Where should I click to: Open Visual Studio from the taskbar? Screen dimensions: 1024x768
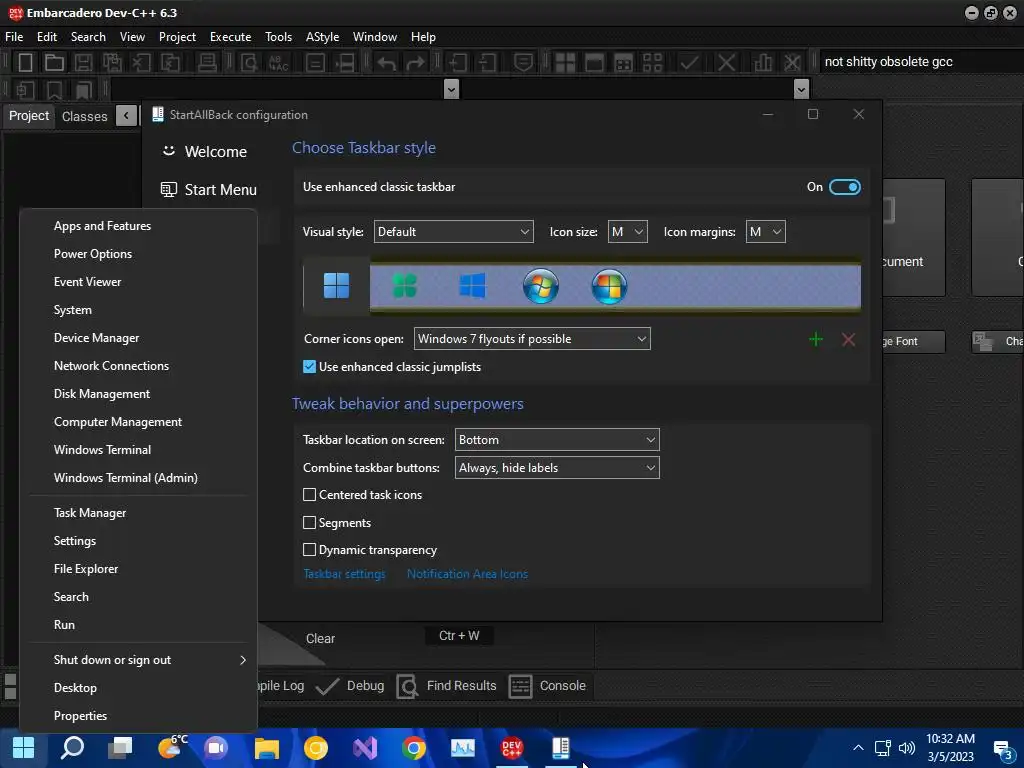tap(365, 748)
